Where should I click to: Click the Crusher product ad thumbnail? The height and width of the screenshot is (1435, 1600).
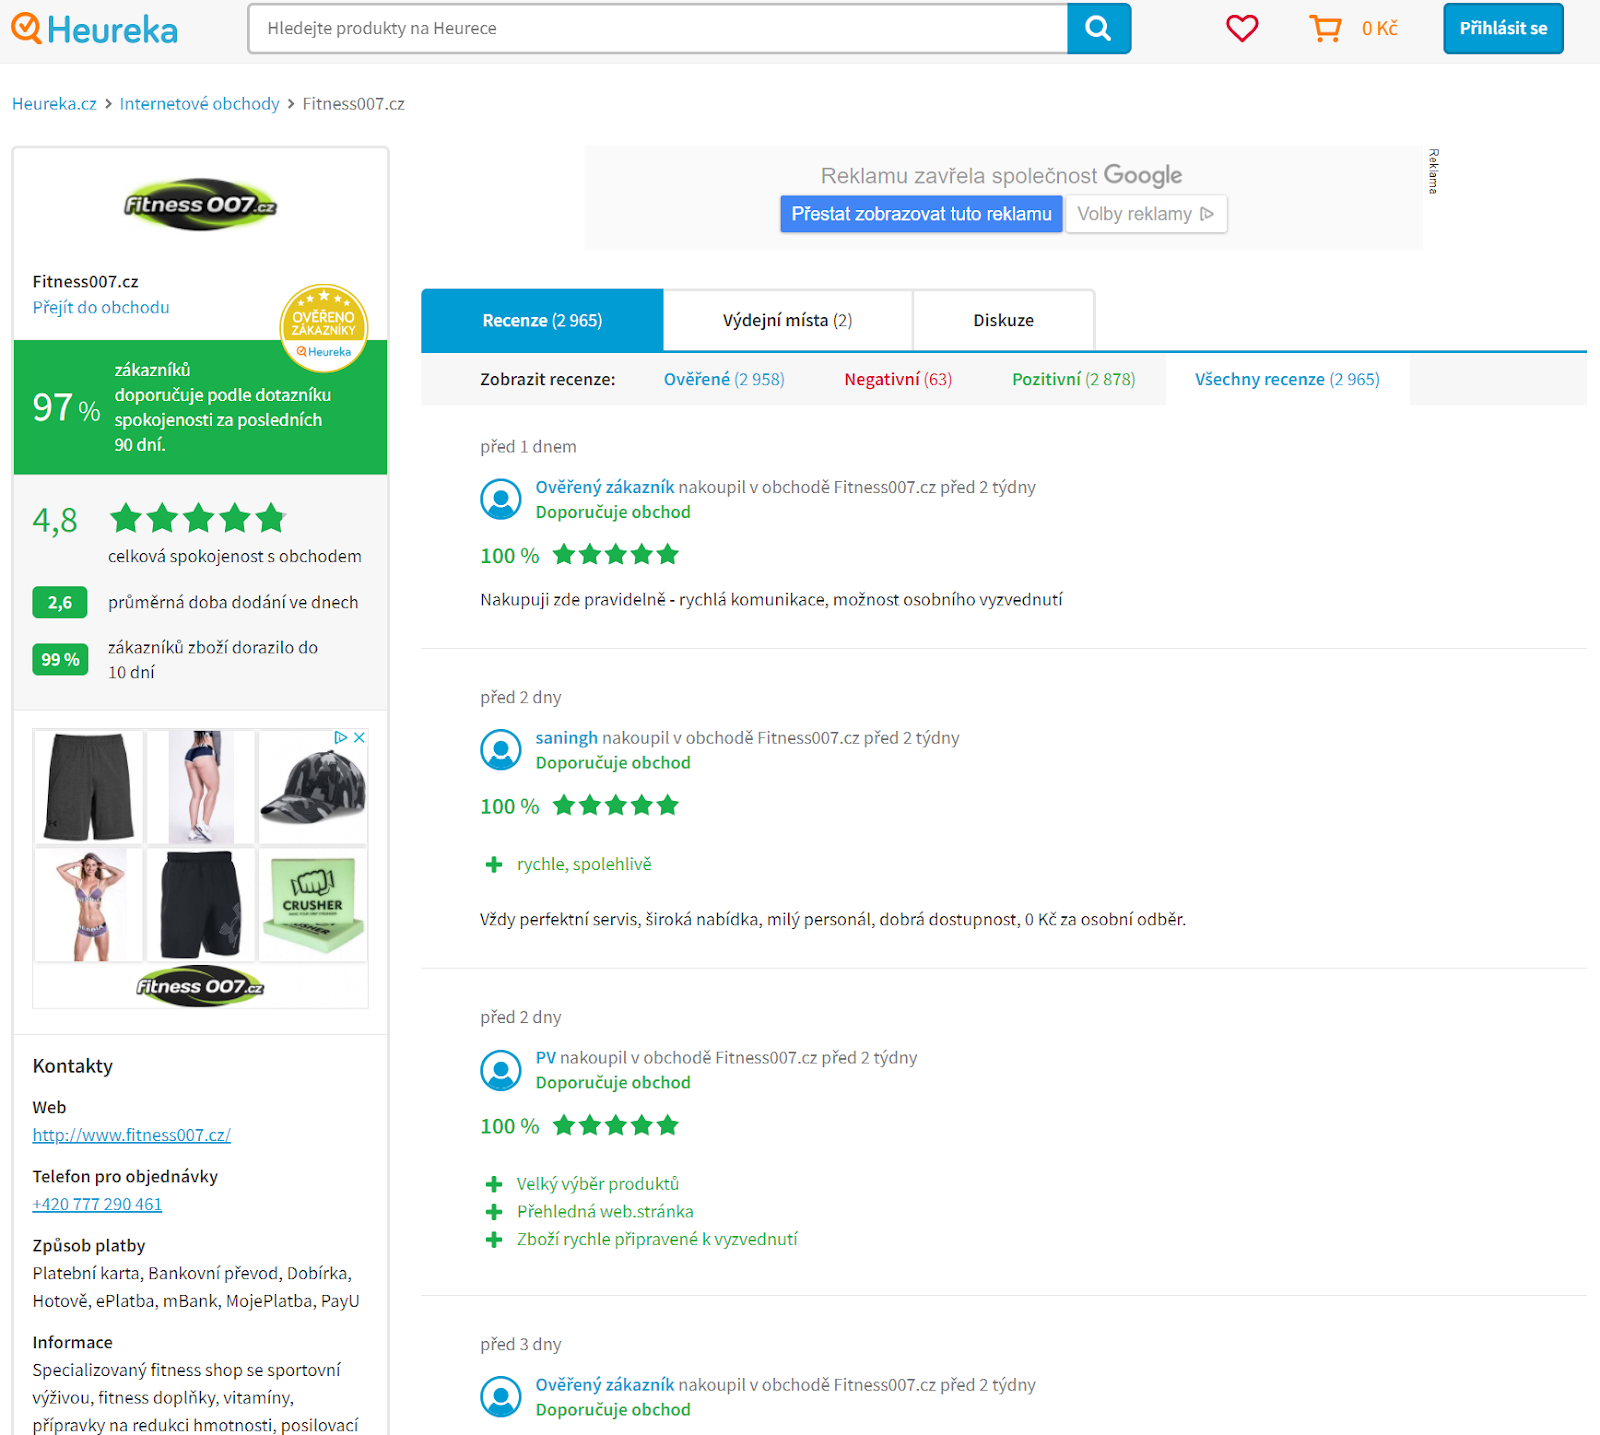[x=313, y=905]
